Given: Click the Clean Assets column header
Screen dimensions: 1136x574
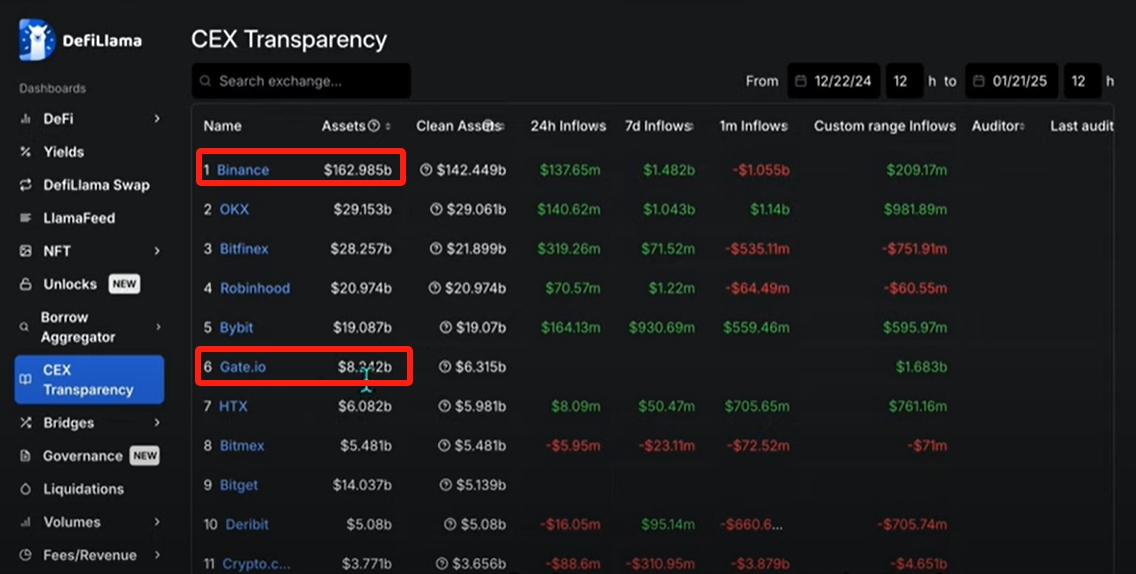Looking at the screenshot, I should pyautogui.click(x=459, y=126).
